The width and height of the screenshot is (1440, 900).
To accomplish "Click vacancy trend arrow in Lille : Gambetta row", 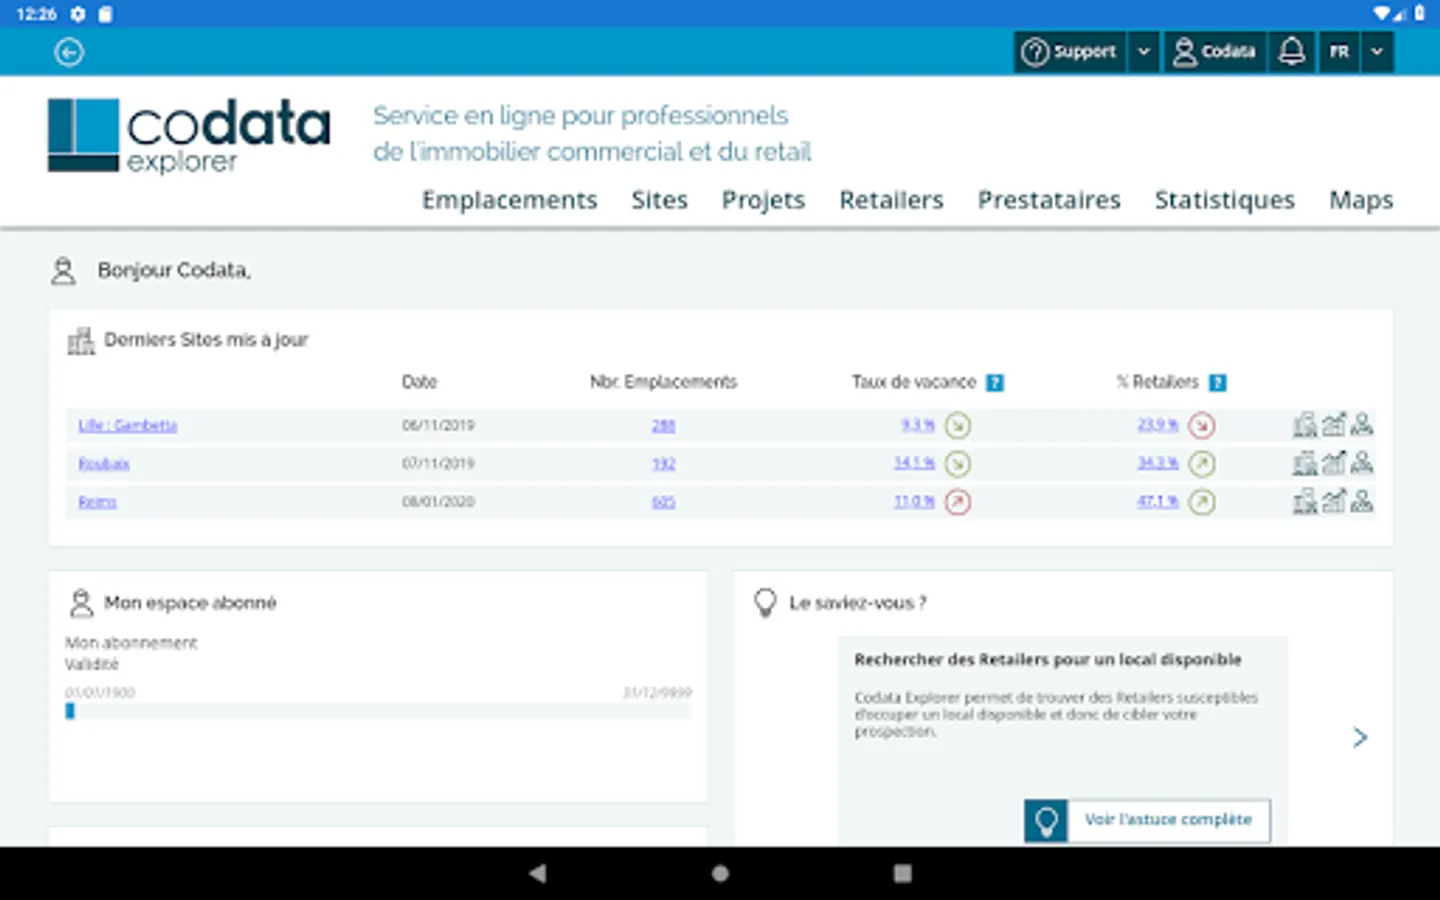I will (x=958, y=426).
